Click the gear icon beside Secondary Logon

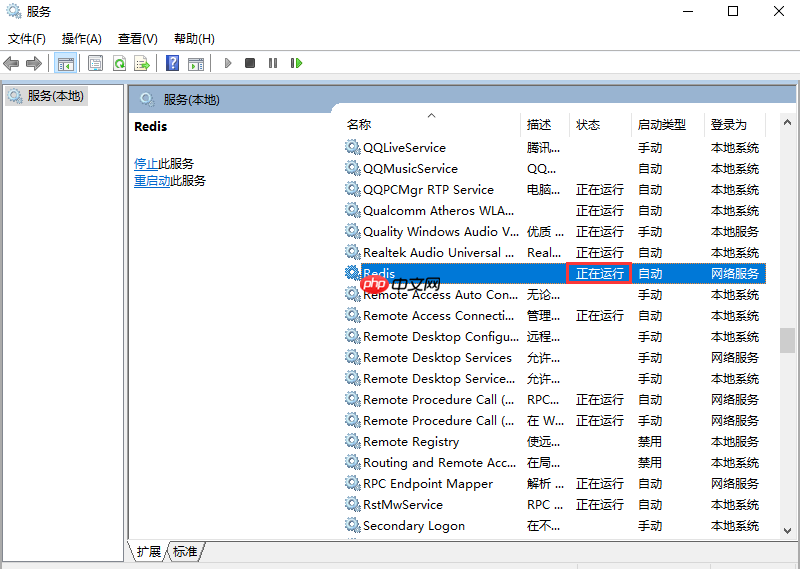(353, 525)
